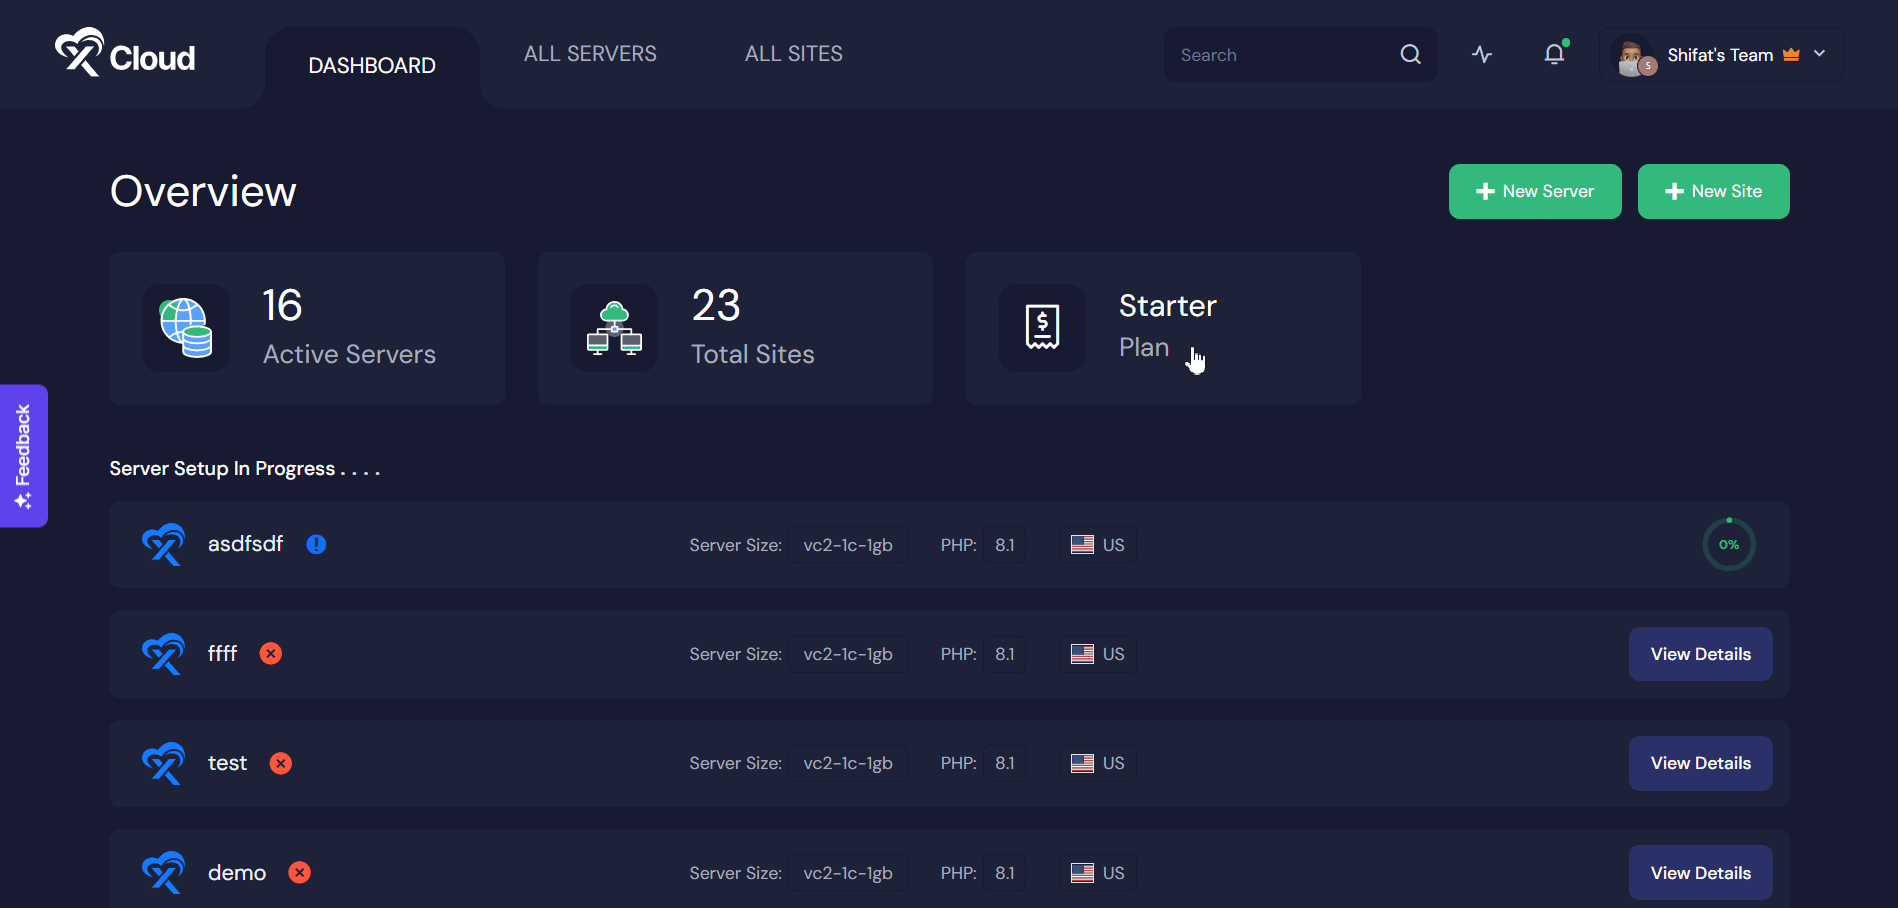The width and height of the screenshot is (1898, 908).
Task: Click the activity monitor icon
Action: click(x=1481, y=55)
